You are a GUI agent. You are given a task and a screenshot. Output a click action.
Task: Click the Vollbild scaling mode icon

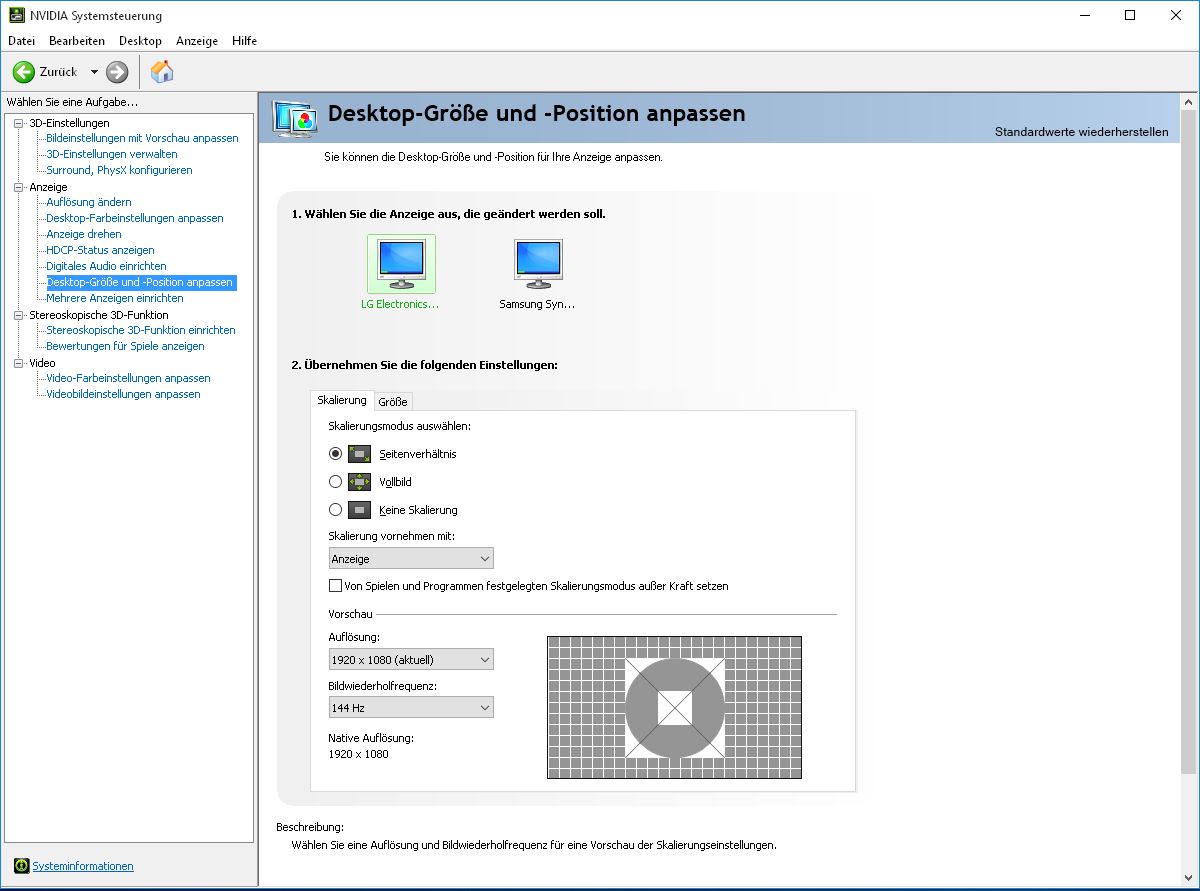[x=359, y=482]
